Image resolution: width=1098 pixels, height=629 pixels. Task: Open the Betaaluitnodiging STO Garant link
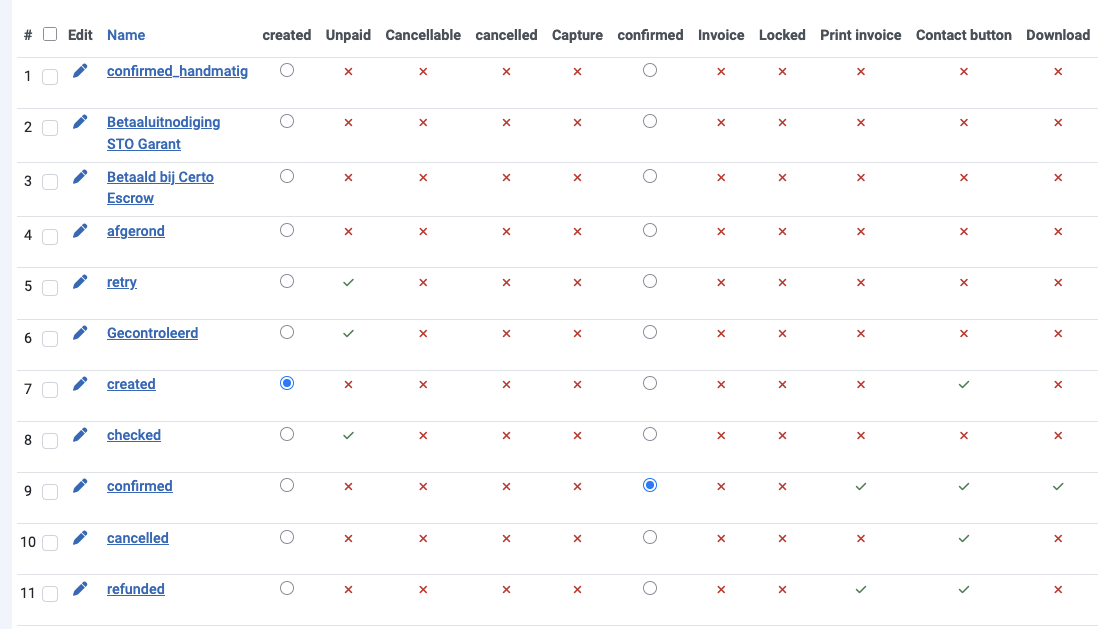pyautogui.click(x=163, y=132)
